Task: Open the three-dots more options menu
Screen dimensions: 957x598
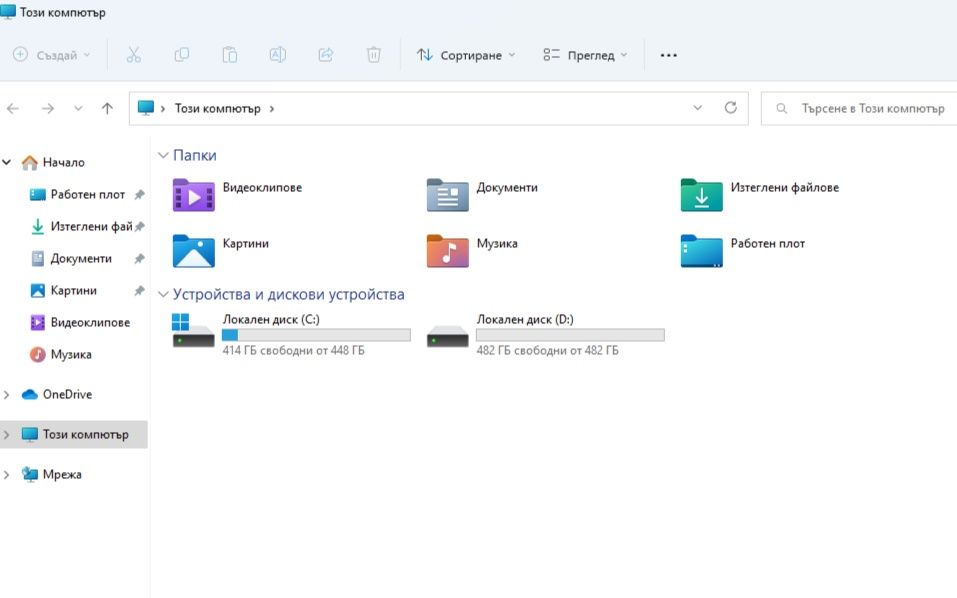Action: (x=668, y=55)
